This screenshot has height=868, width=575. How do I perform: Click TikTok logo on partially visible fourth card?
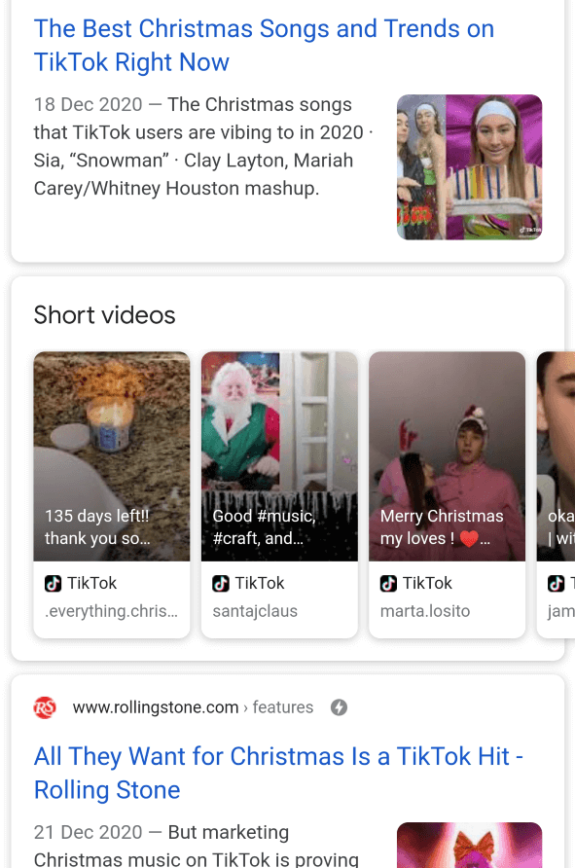click(x=556, y=583)
